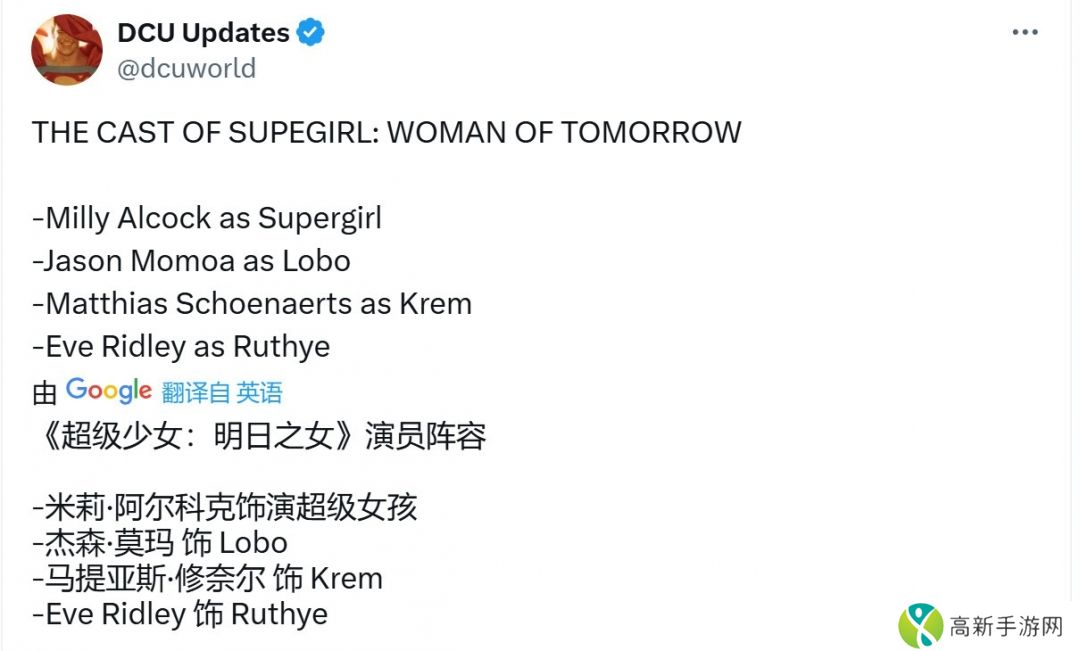Click the green watermark logo icon

(920, 625)
